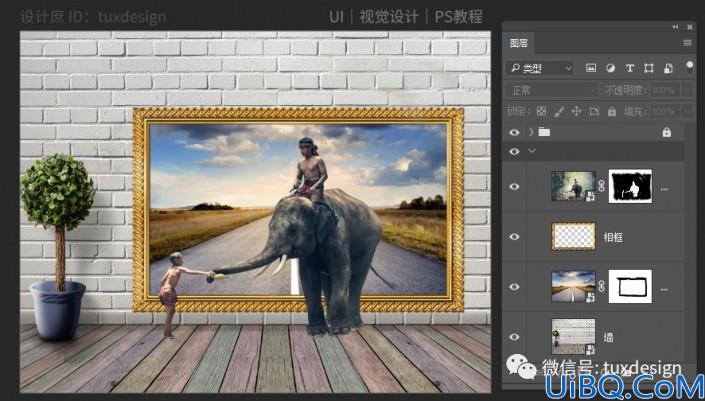Click the lock icon on folder group
The height and width of the screenshot is (401, 705).
click(x=667, y=132)
